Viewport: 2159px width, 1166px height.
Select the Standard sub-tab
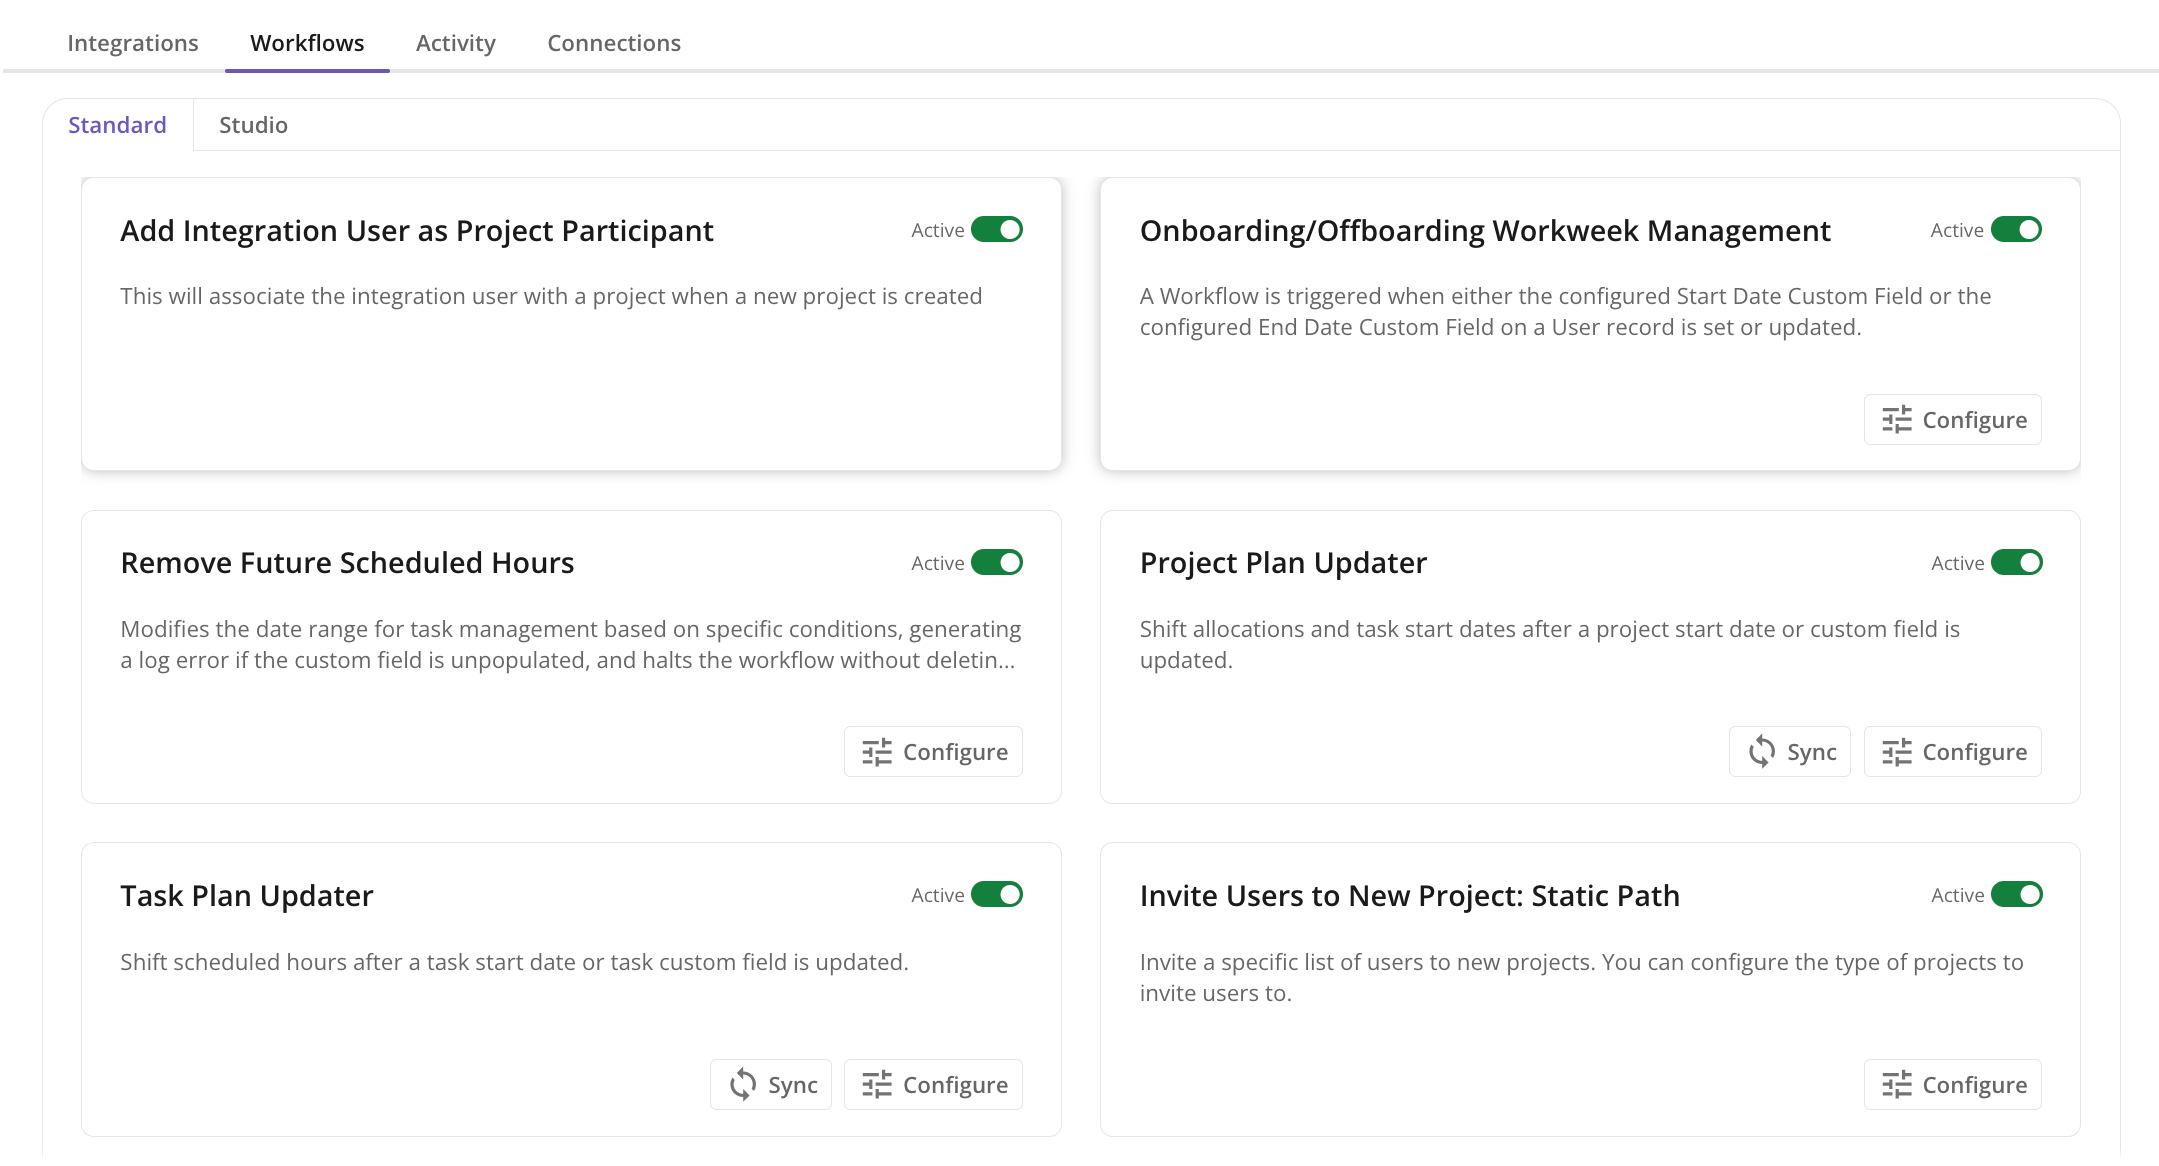pyautogui.click(x=117, y=125)
